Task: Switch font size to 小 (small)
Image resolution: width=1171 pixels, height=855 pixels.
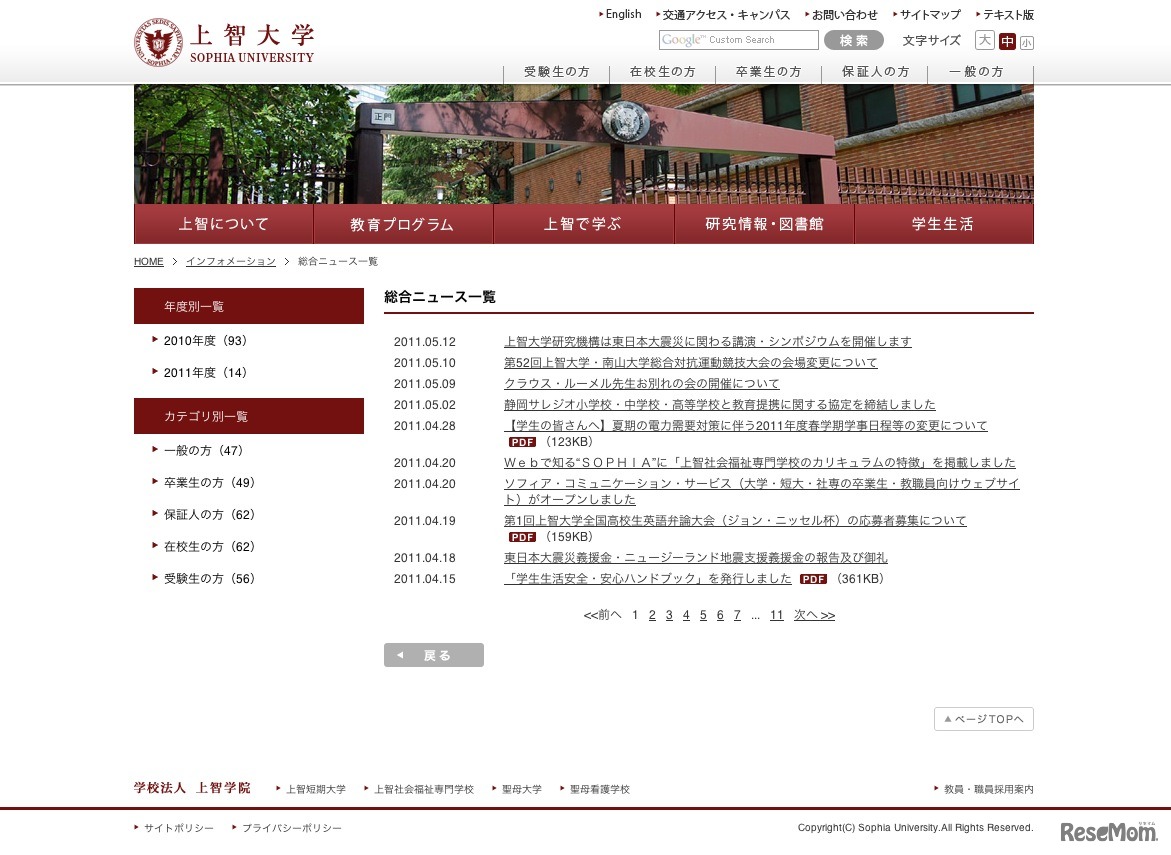Action: pyautogui.click(x=1027, y=41)
